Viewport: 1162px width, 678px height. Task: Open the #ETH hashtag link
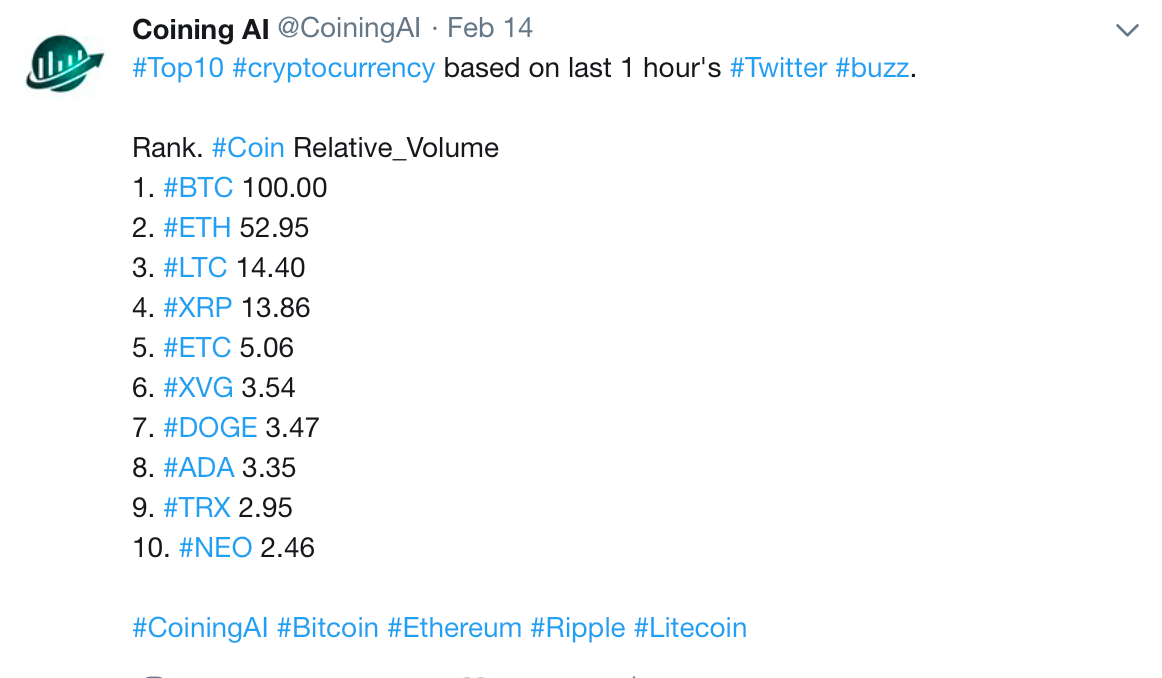point(197,228)
